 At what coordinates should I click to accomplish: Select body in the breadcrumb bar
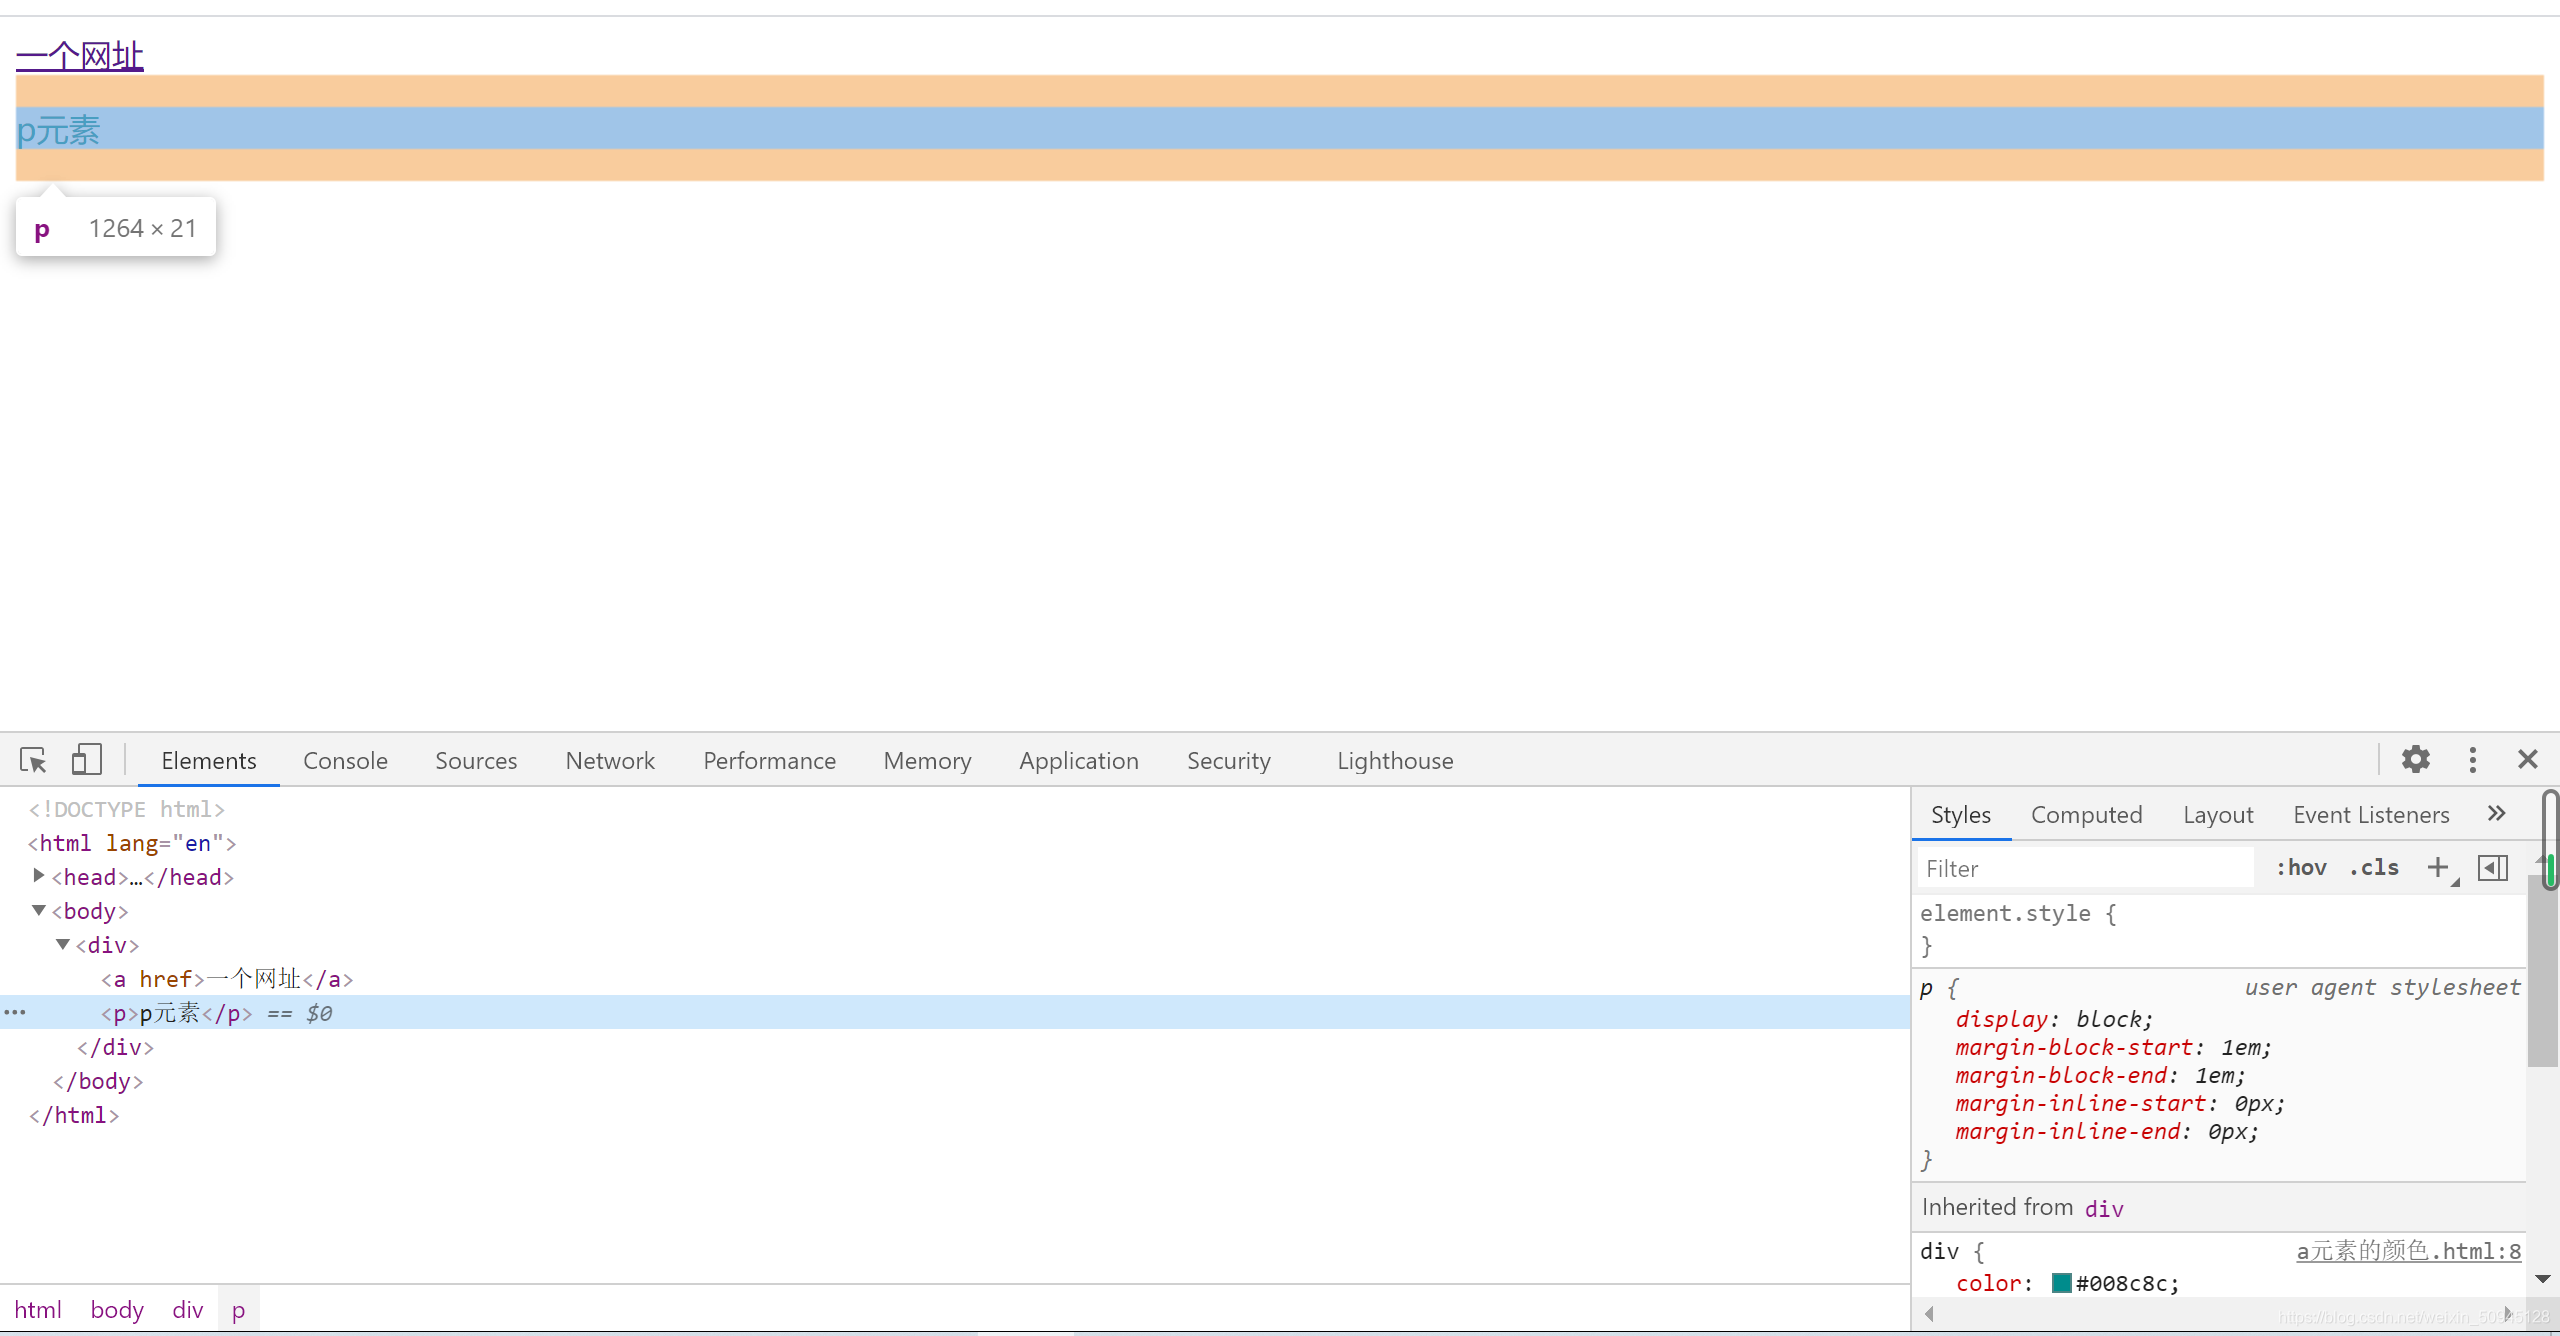pyautogui.click(x=117, y=1309)
